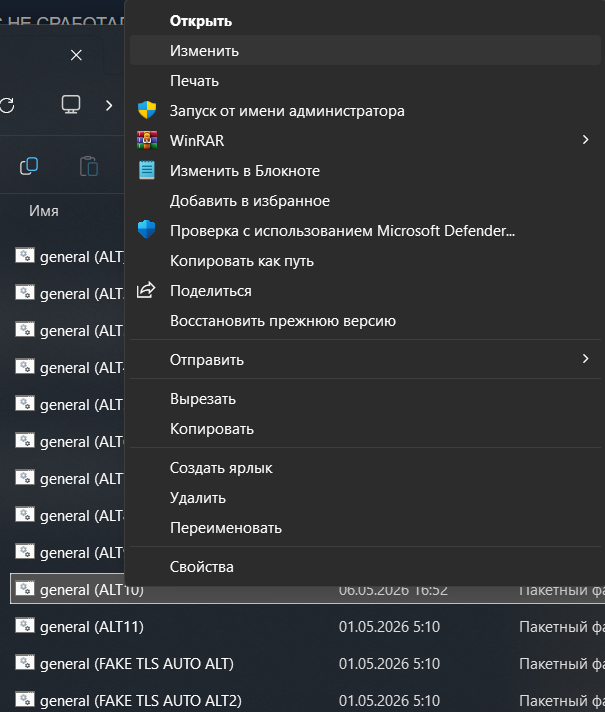Click the paste clipboard toolbar icon
The width and height of the screenshot is (605, 712).
coord(89,166)
